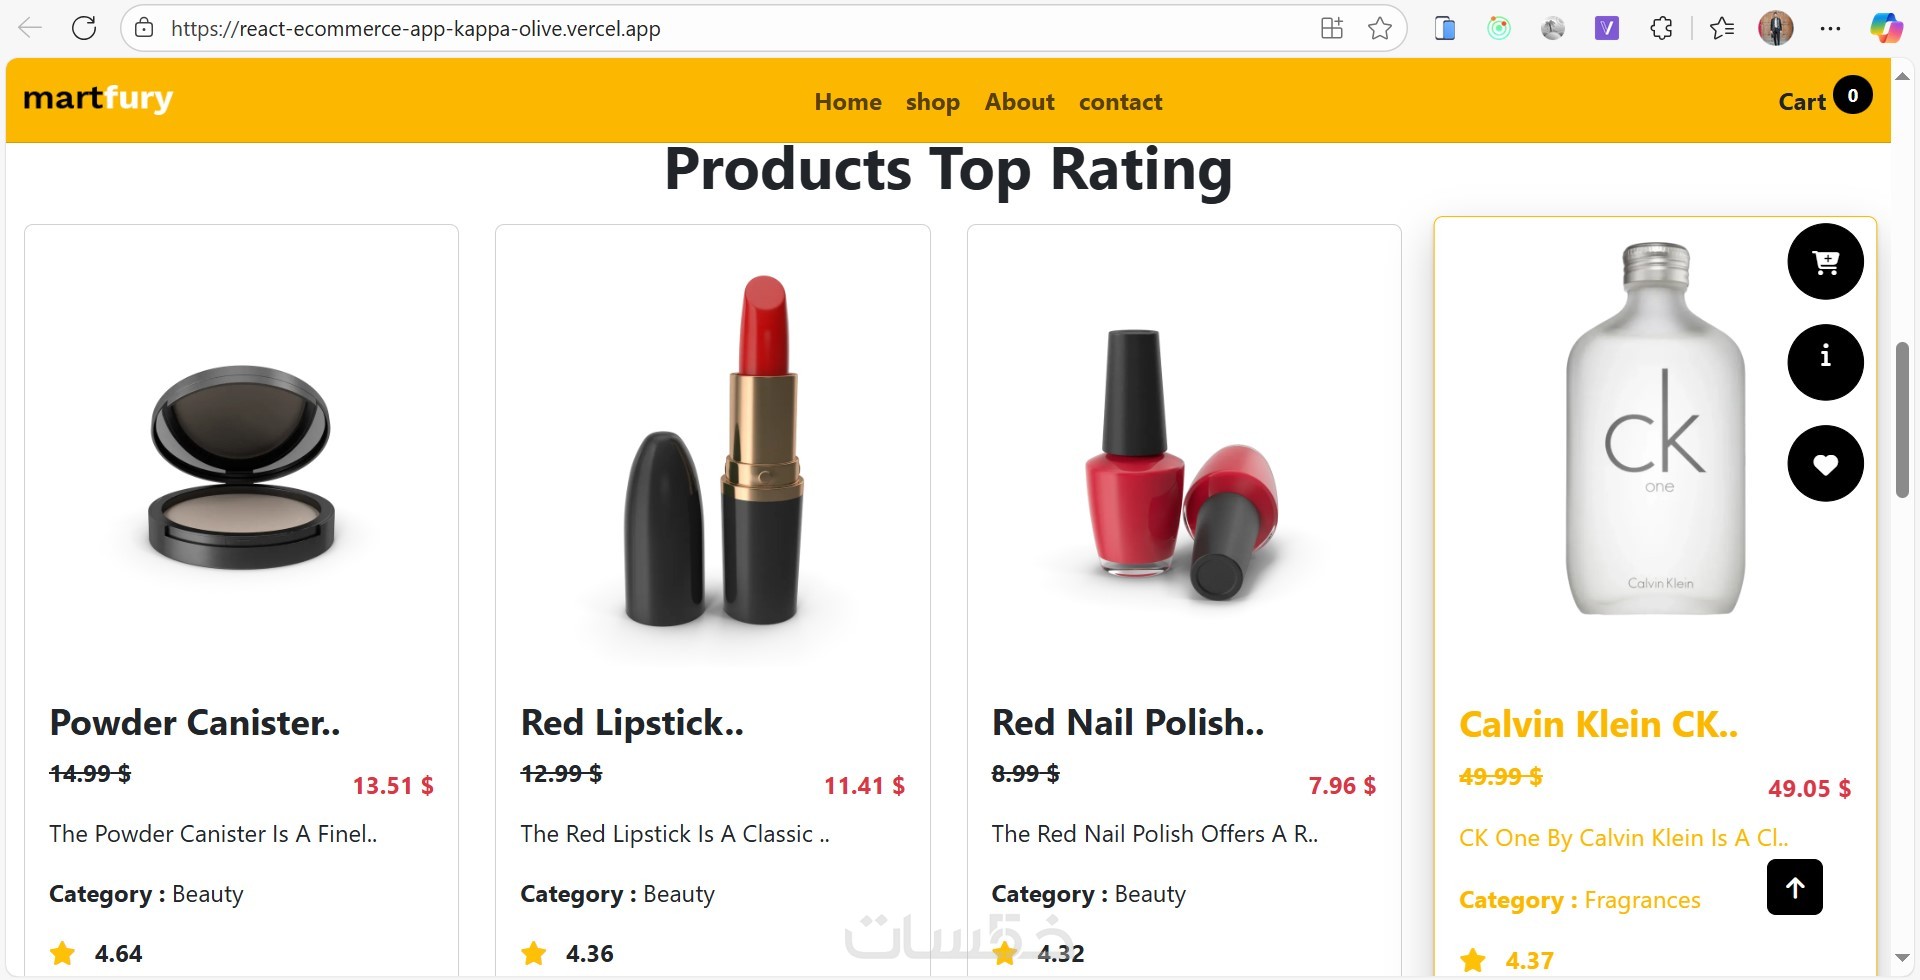
Task: Open the shop nav item
Action: click(x=932, y=102)
